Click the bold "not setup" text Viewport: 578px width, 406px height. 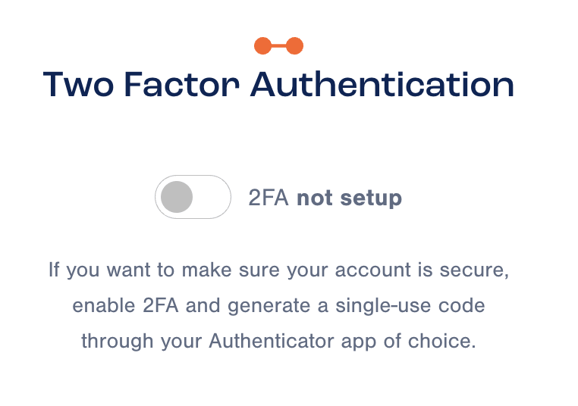pos(349,198)
